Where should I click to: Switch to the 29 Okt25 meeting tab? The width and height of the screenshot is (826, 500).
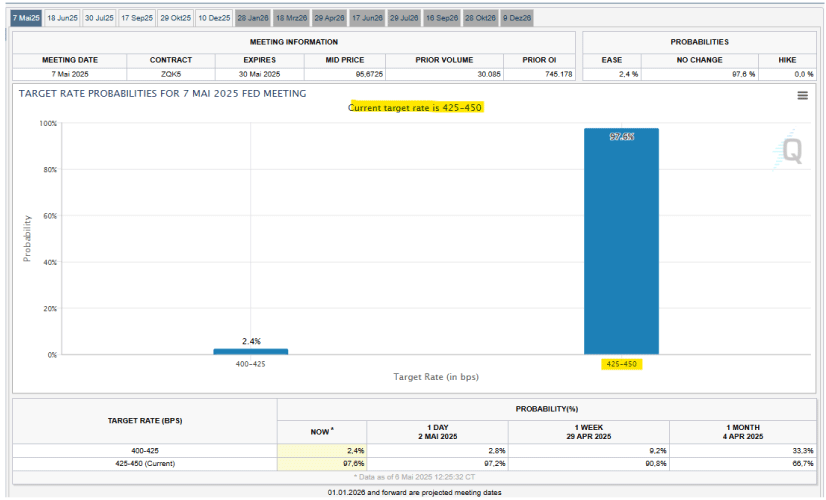(174, 18)
